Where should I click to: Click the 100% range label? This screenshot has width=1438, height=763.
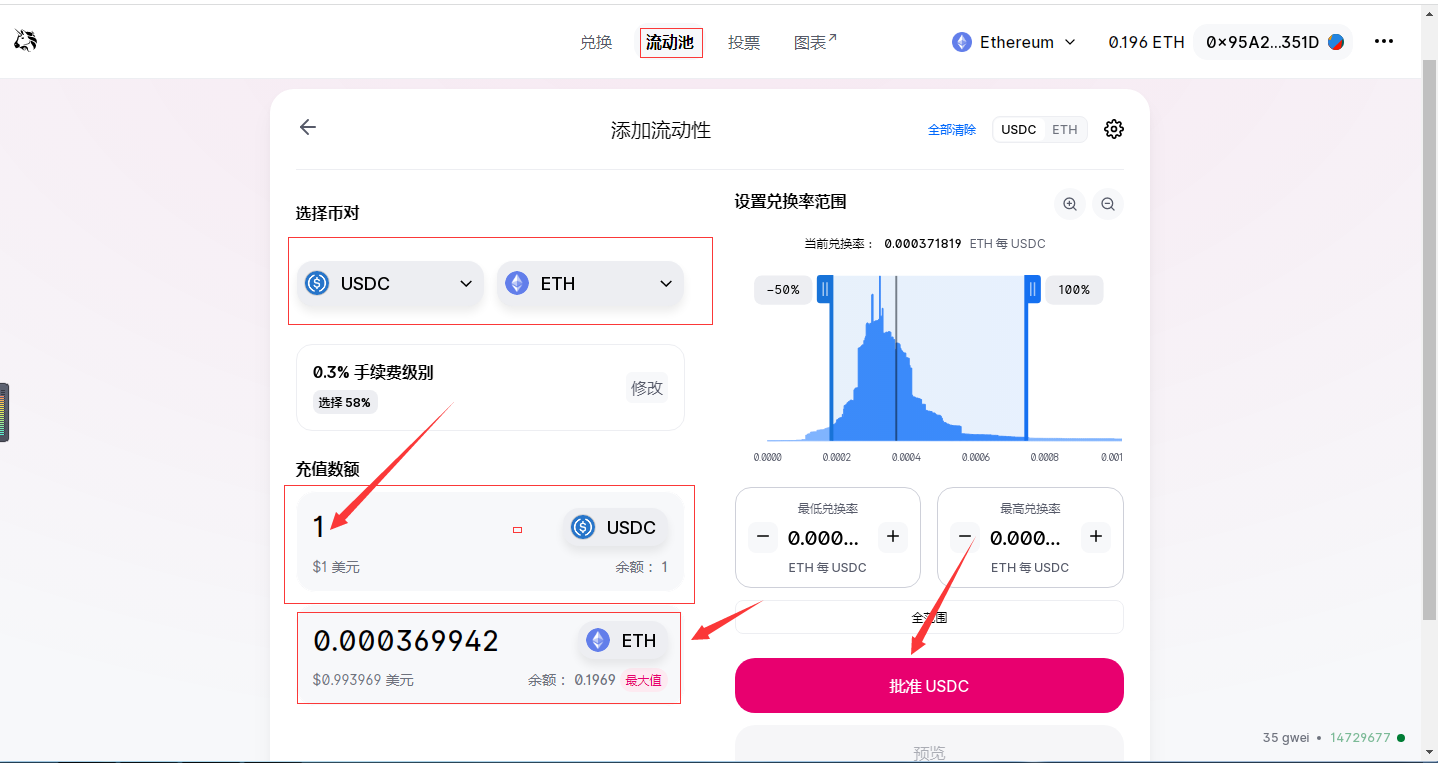coord(1074,290)
